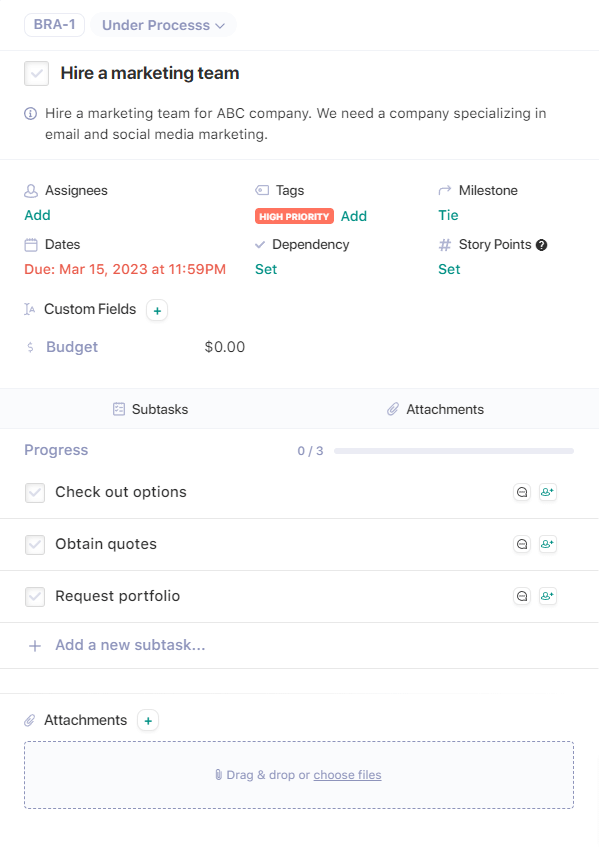Click the comment icon on Check out options
This screenshot has width=599, height=864.
[522, 492]
